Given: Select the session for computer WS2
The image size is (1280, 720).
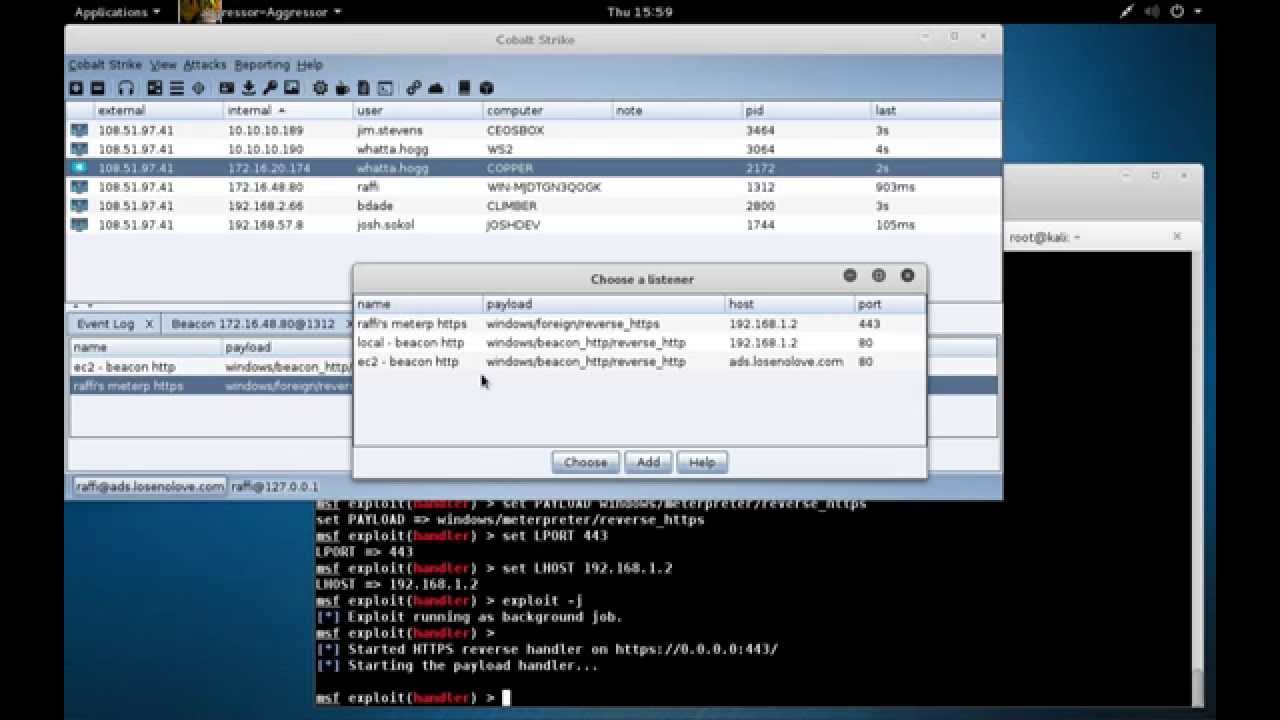Looking at the screenshot, I should [533, 149].
